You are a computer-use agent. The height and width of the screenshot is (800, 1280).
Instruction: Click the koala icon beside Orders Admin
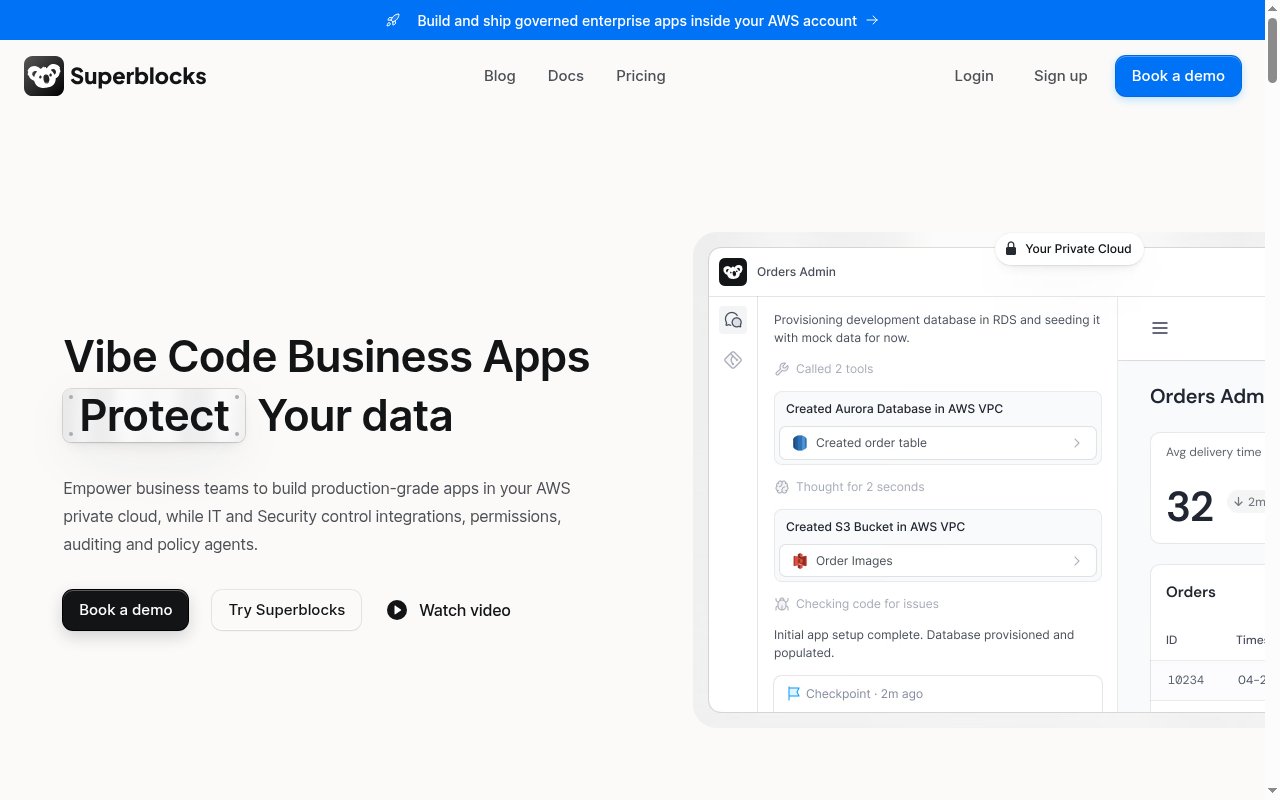click(x=733, y=272)
